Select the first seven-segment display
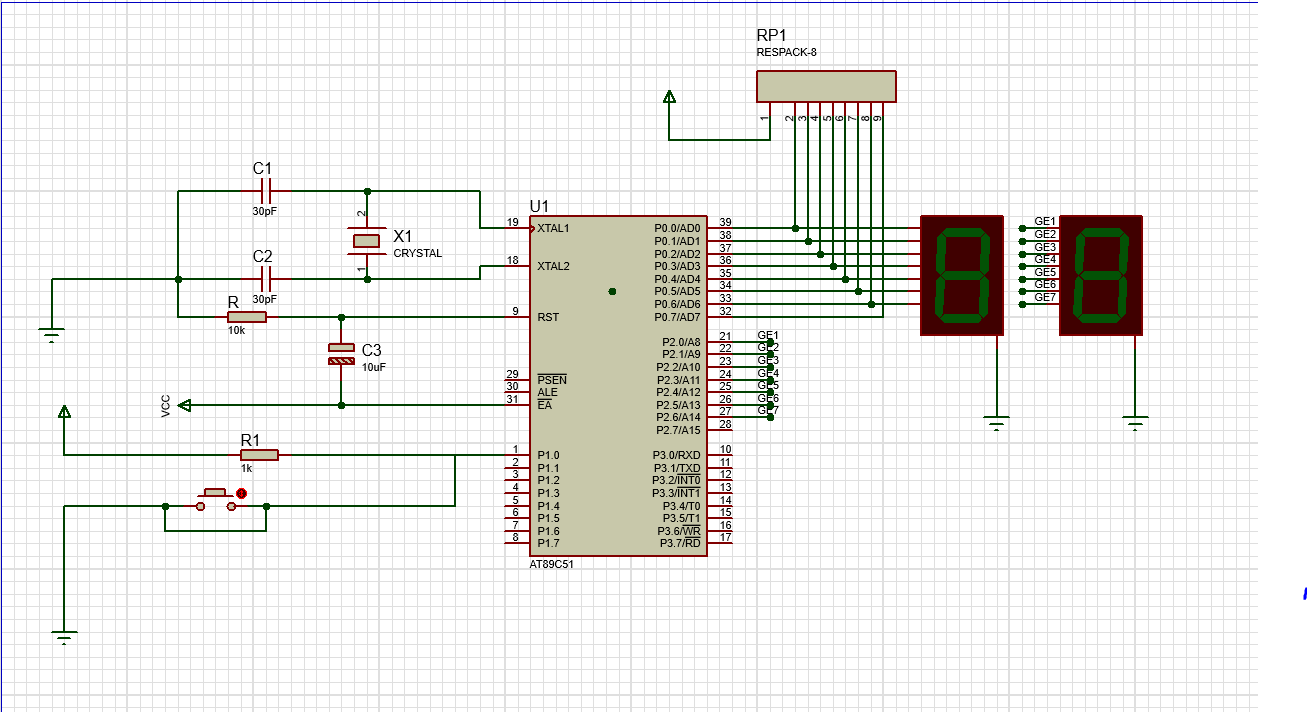Screen dimensions: 1307x712 [961, 275]
